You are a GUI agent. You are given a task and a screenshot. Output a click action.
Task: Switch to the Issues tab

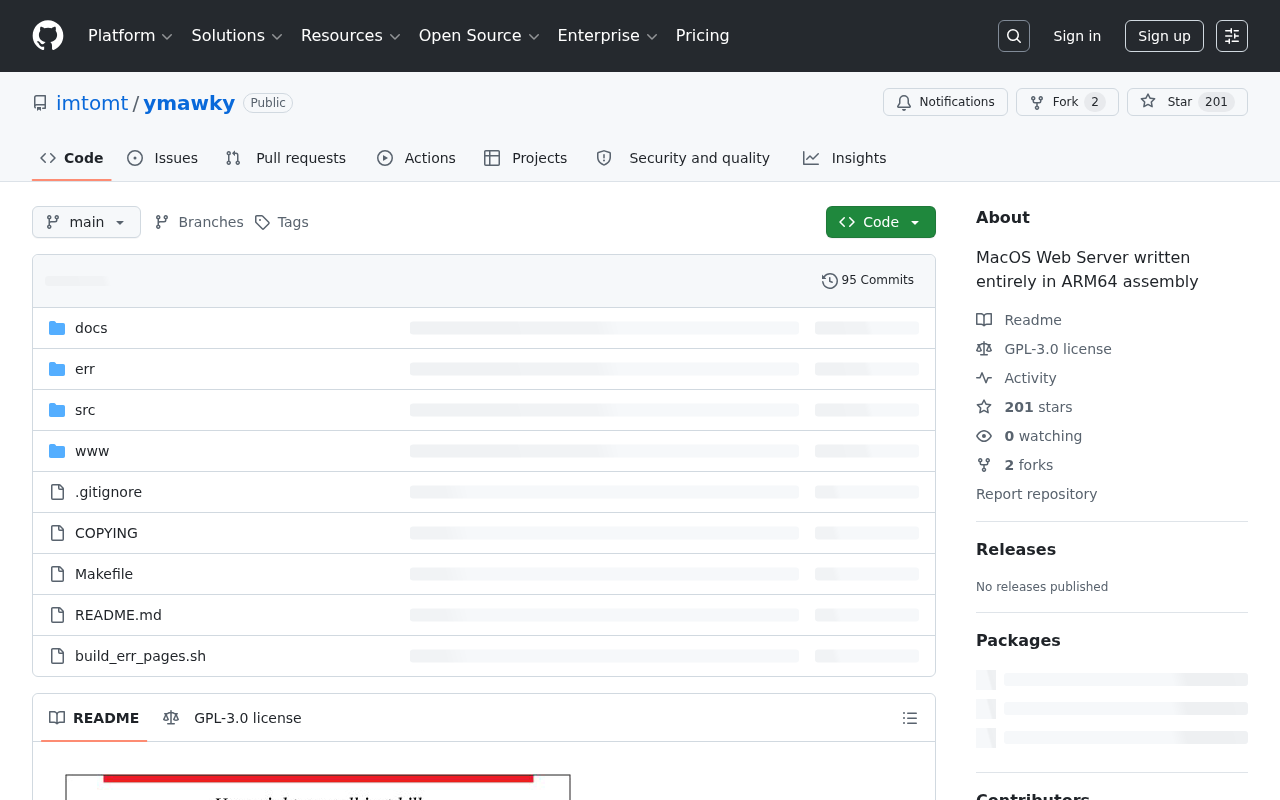163,158
